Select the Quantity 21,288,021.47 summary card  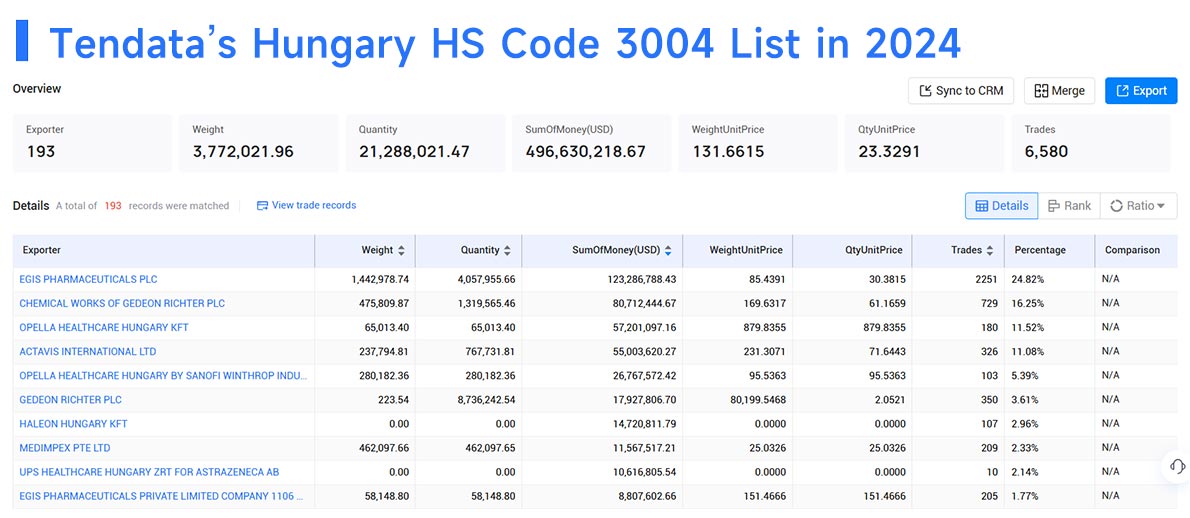425,143
